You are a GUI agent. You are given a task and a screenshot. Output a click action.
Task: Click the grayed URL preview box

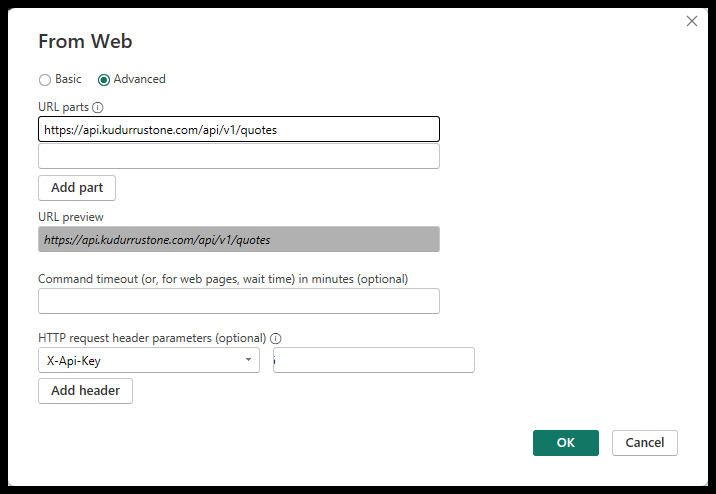tap(238, 240)
